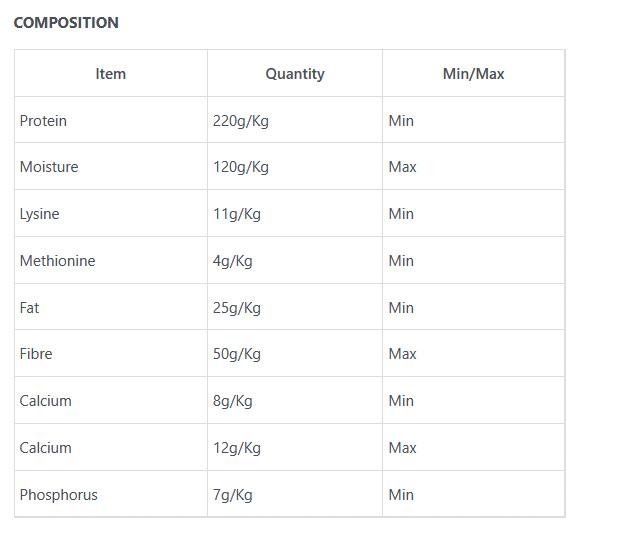Select the 220g/Kg quantity value

[x=241, y=121]
